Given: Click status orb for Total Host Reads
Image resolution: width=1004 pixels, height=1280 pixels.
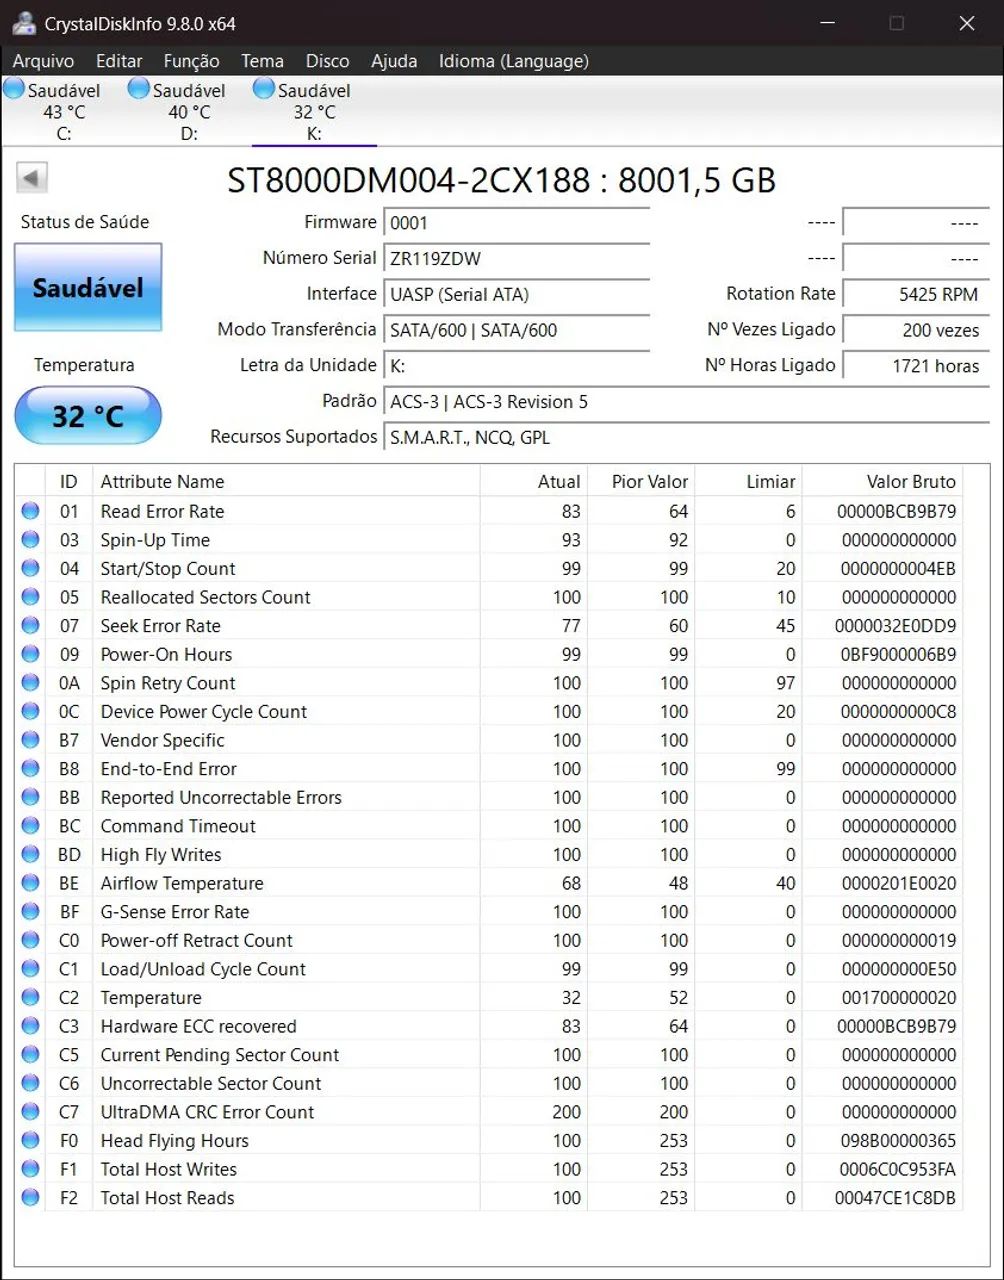Looking at the screenshot, I should click(x=30, y=1198).
